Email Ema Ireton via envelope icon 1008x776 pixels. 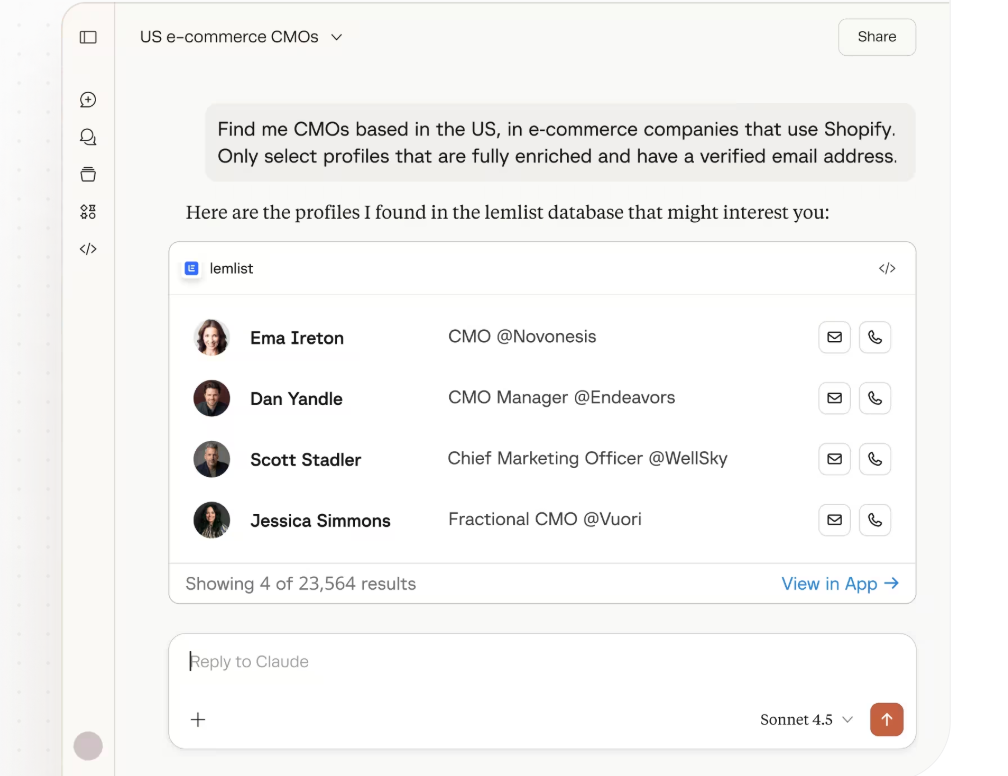pyautogui.click(x=834, y=337)
